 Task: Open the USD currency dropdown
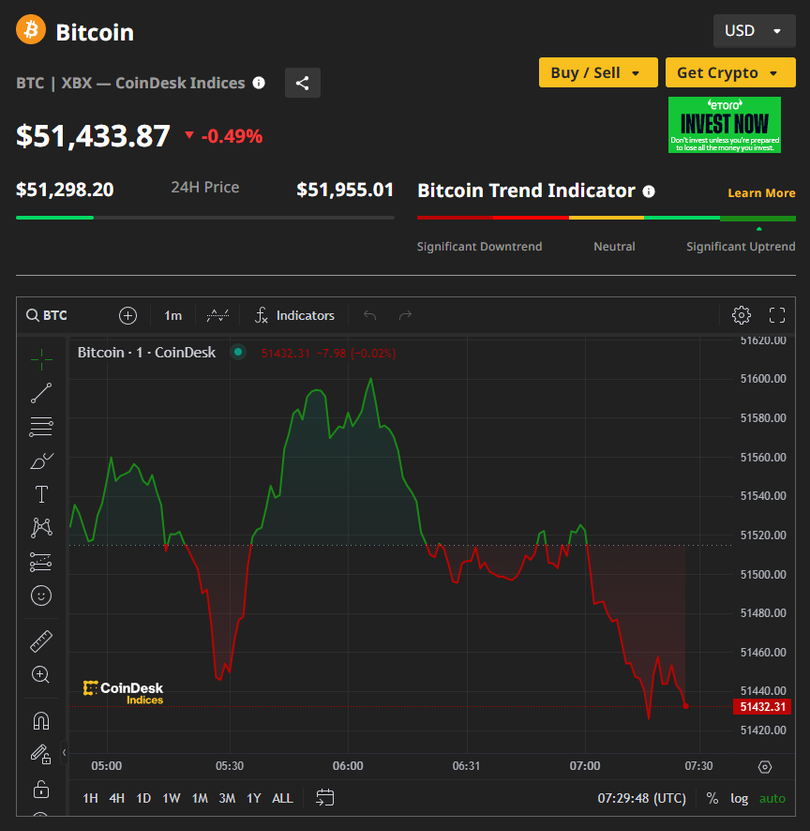pos(754,31)
